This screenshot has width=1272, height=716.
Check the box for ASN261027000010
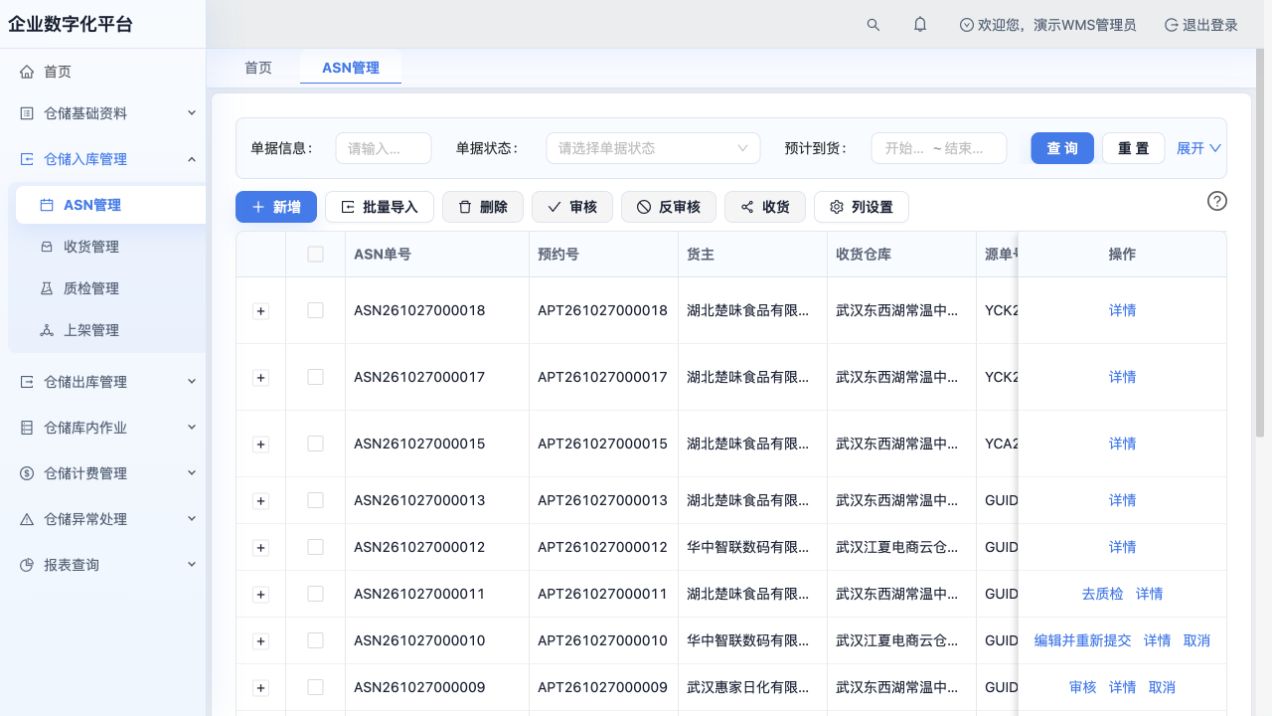315,640
